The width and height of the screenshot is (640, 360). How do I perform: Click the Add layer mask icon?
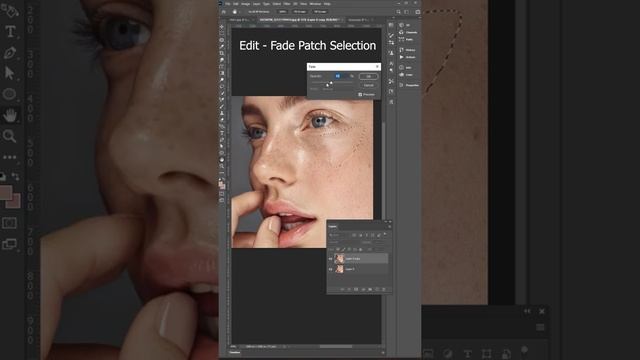click(356, 289)
